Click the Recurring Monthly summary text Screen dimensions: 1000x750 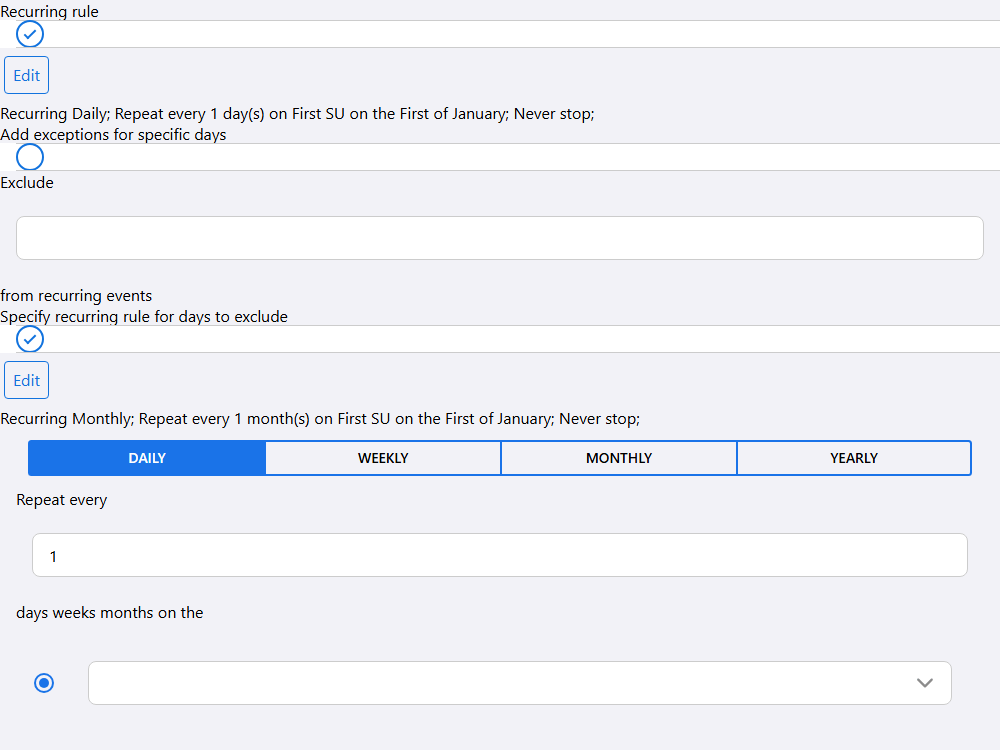coord(320,419)
